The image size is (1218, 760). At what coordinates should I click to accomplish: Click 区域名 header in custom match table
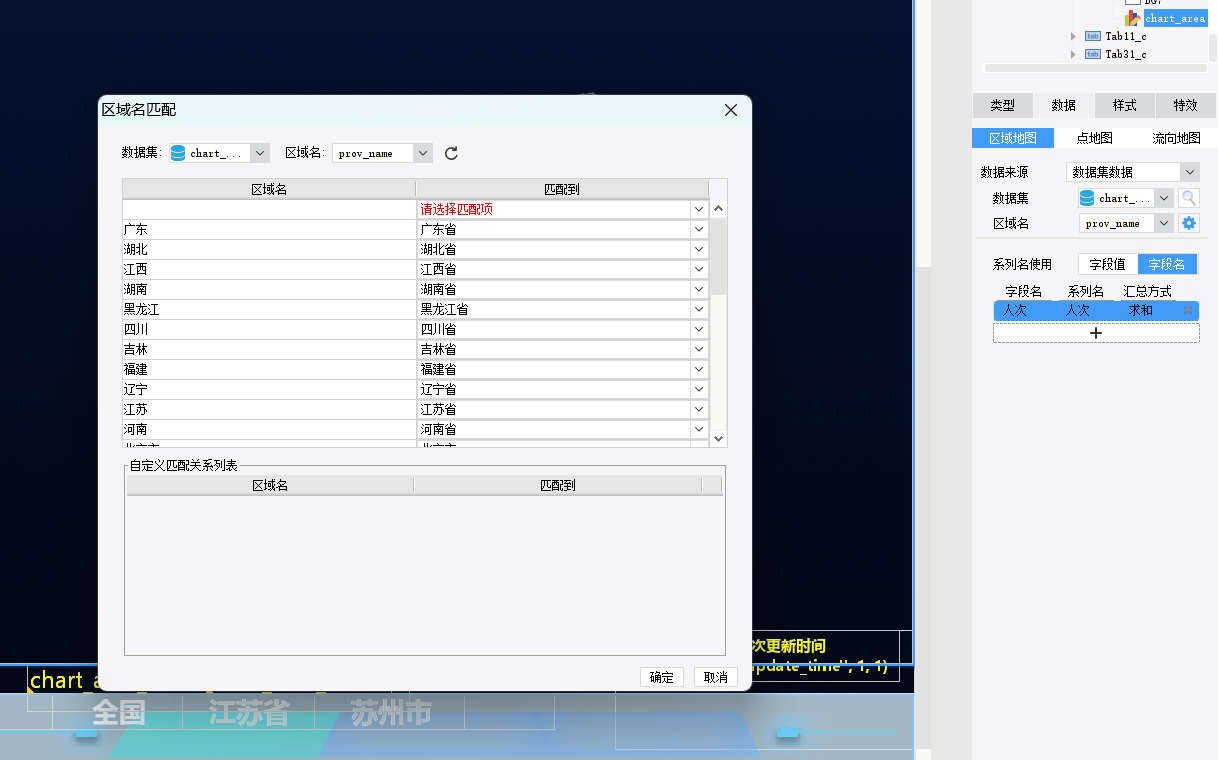[x=270, y=485]
